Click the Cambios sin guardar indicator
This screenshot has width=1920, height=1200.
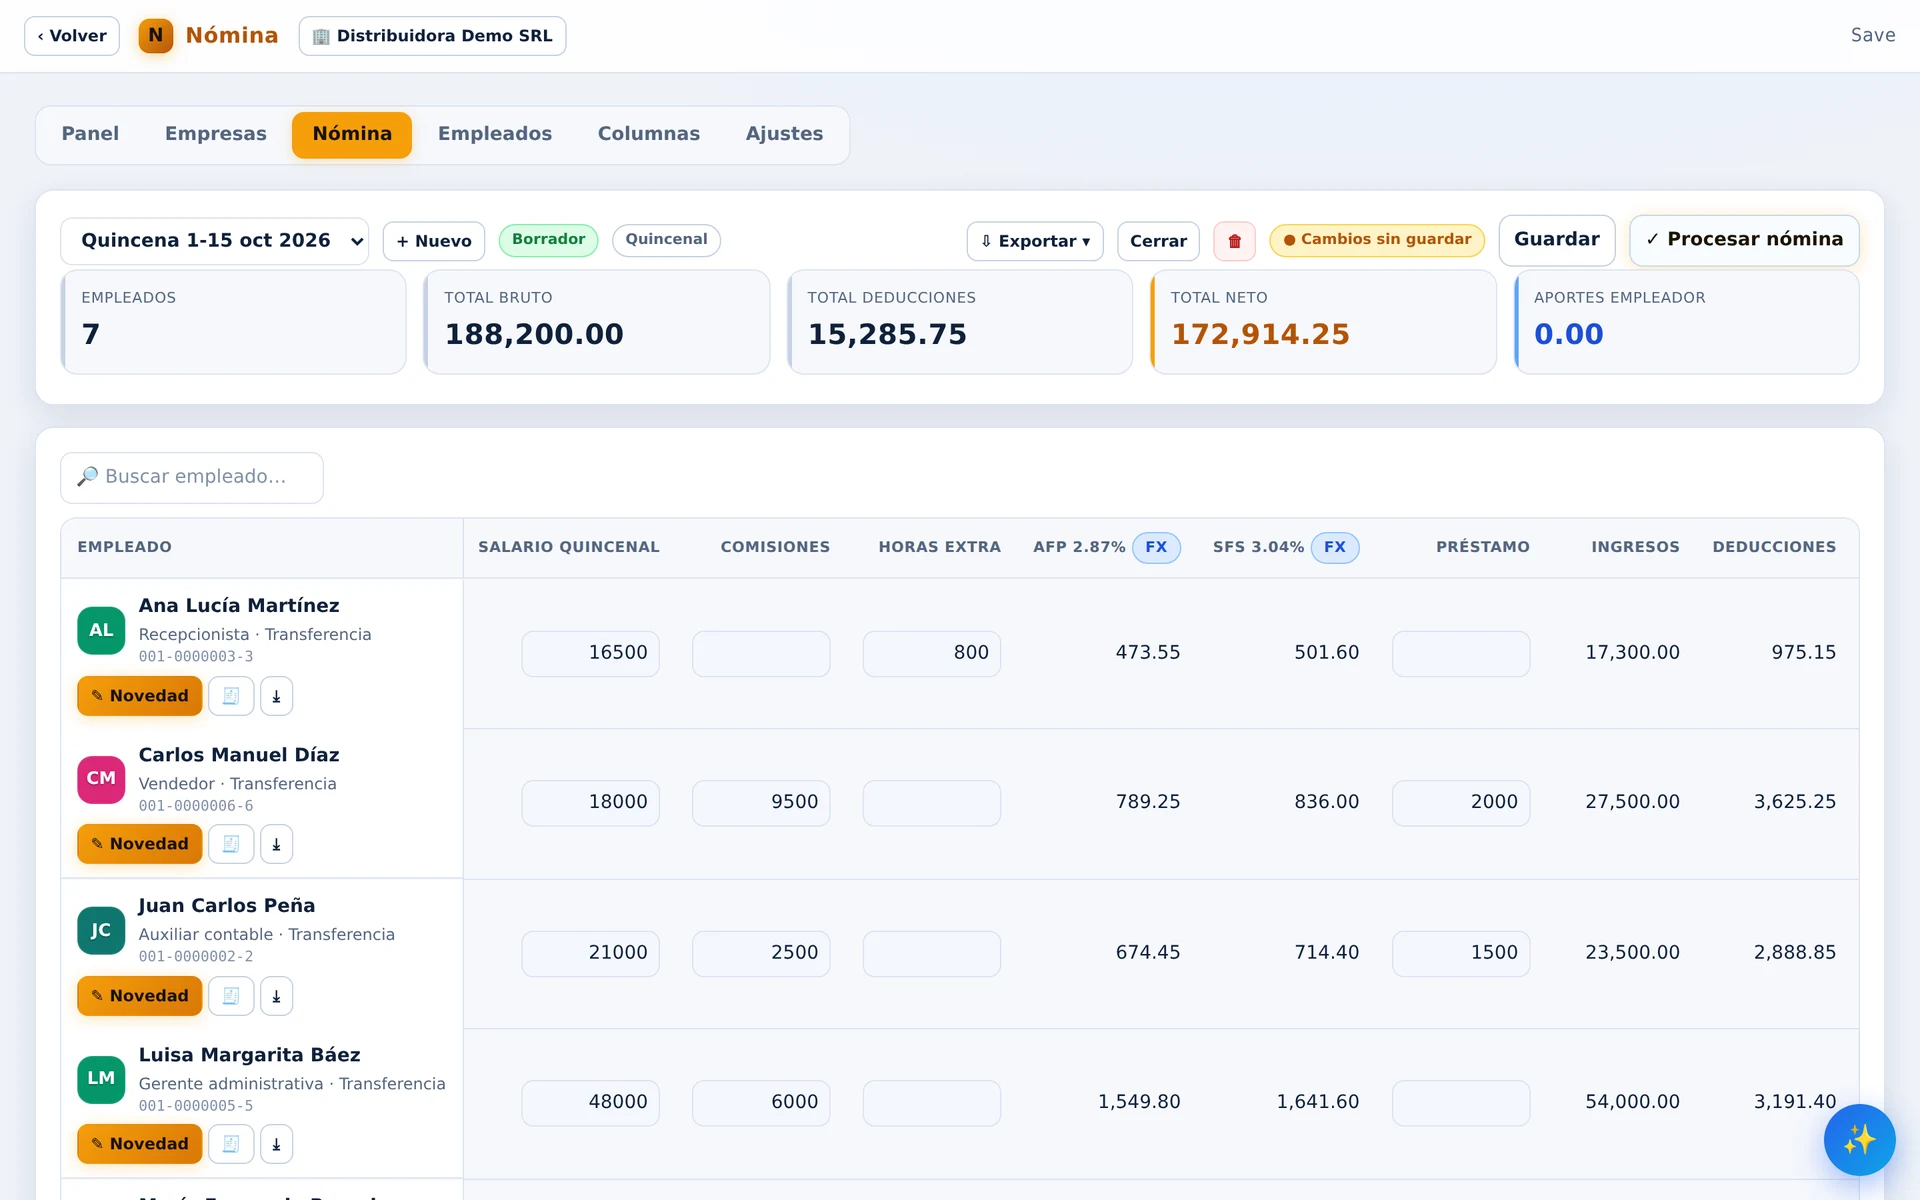pos(1377,240)
